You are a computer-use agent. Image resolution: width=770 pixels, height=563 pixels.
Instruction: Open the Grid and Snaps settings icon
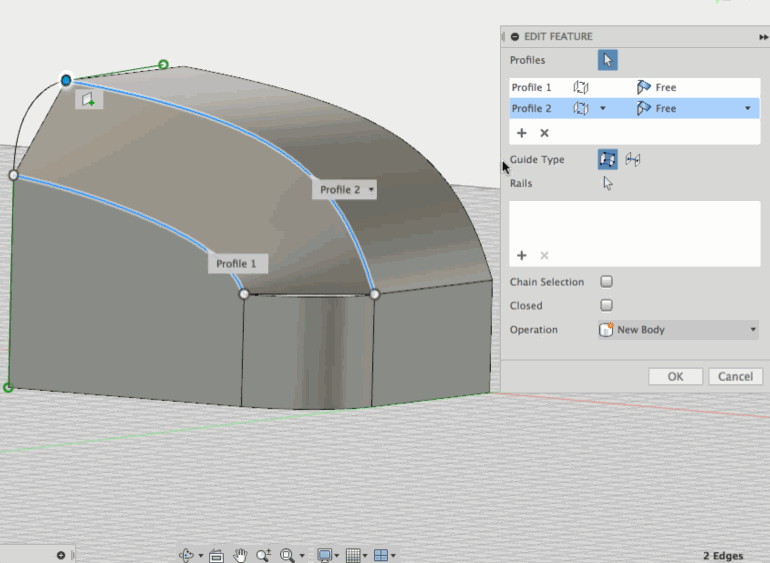352,555
